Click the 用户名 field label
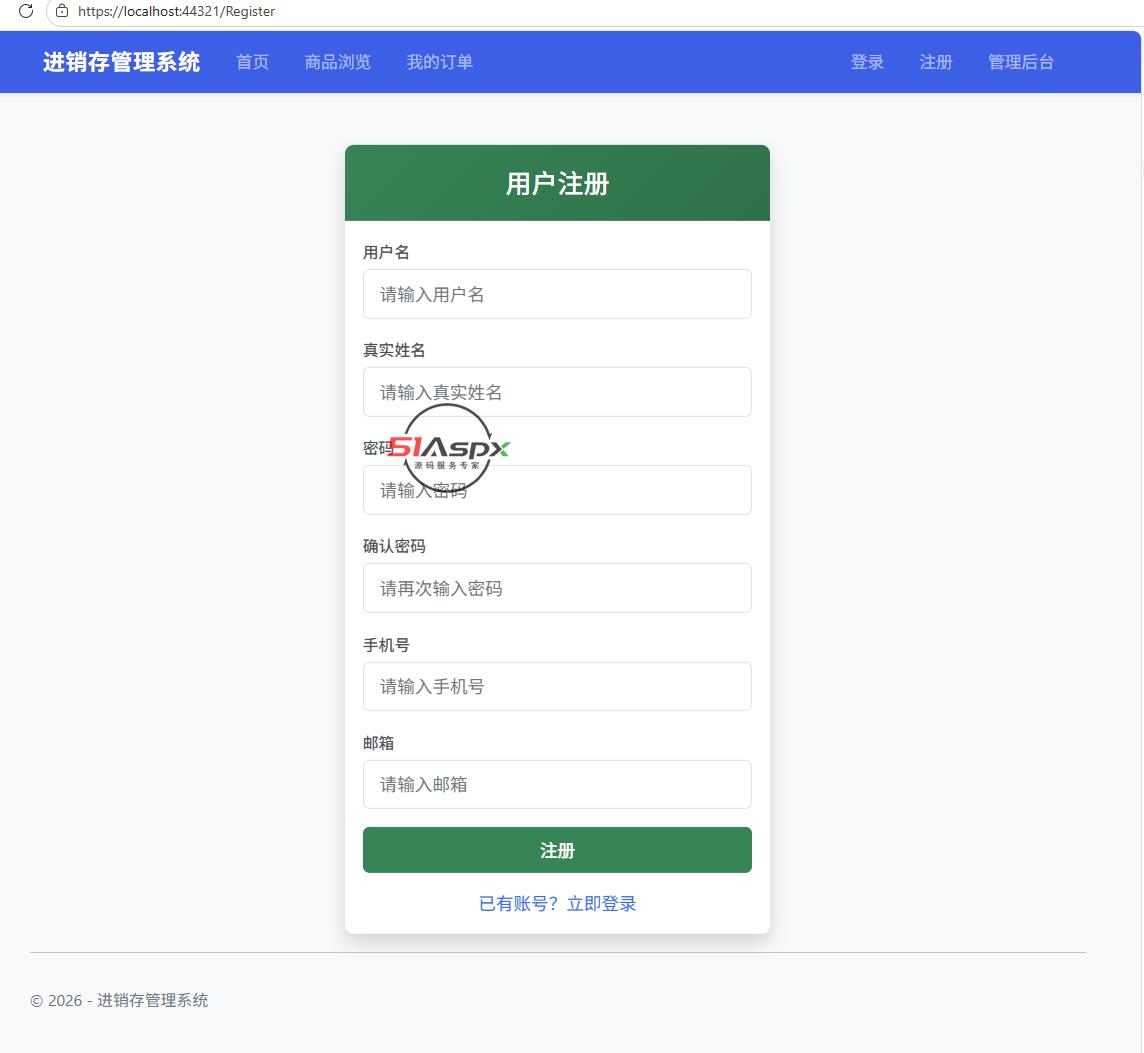 [387, 252]
